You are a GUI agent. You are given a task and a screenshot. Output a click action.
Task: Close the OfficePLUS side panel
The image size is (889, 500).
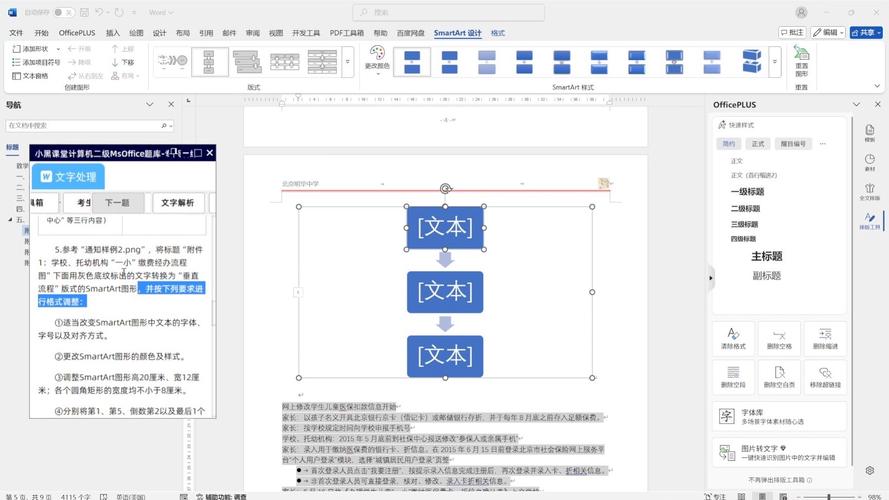(878, 104)
